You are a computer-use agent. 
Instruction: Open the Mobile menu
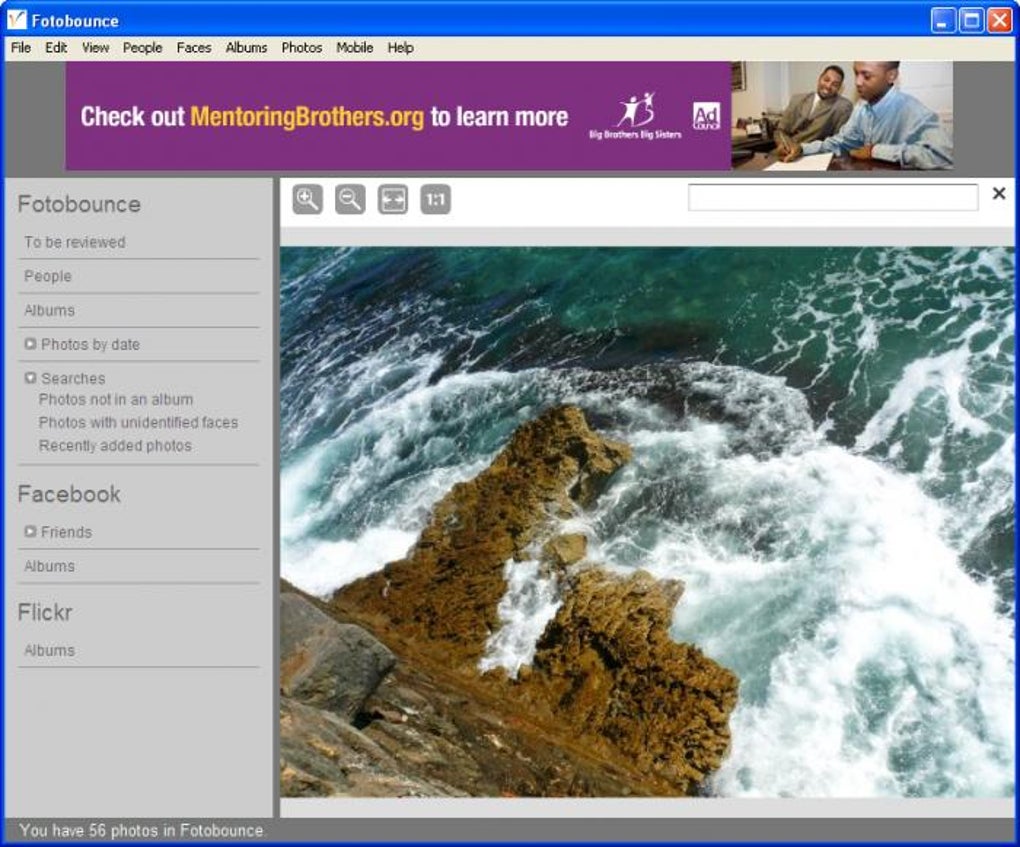[x=355, y=47]
